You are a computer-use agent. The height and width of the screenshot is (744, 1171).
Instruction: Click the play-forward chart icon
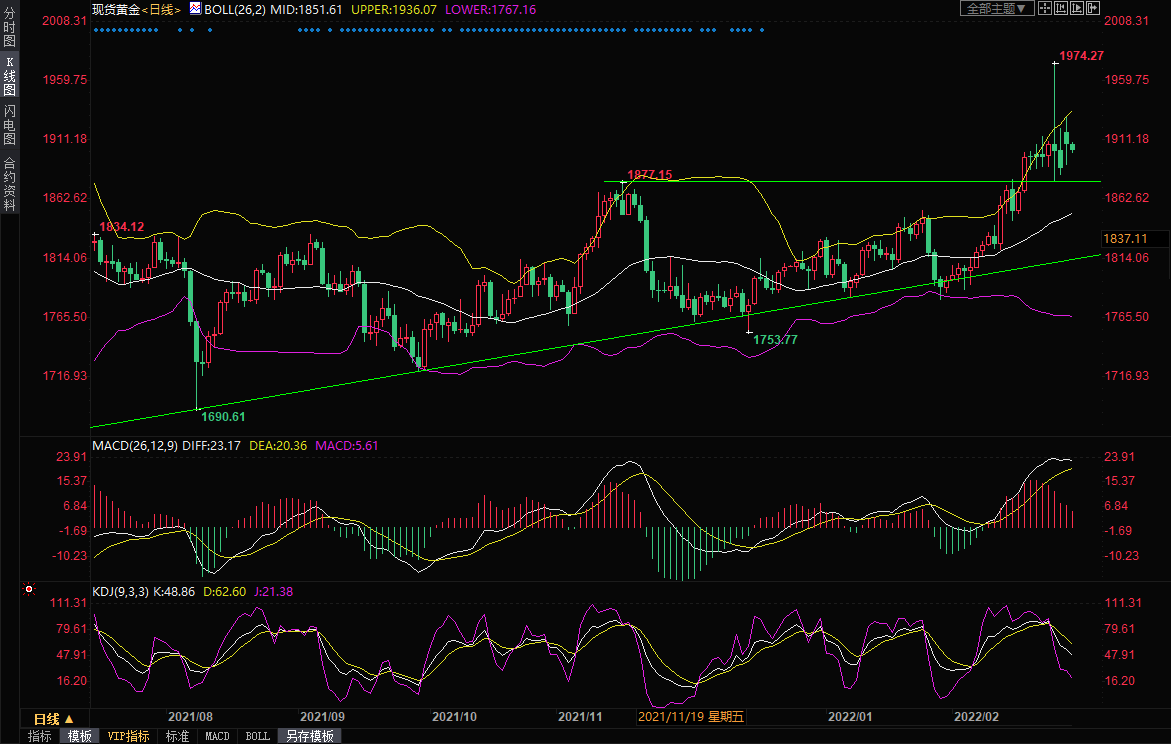[1076, 9]
